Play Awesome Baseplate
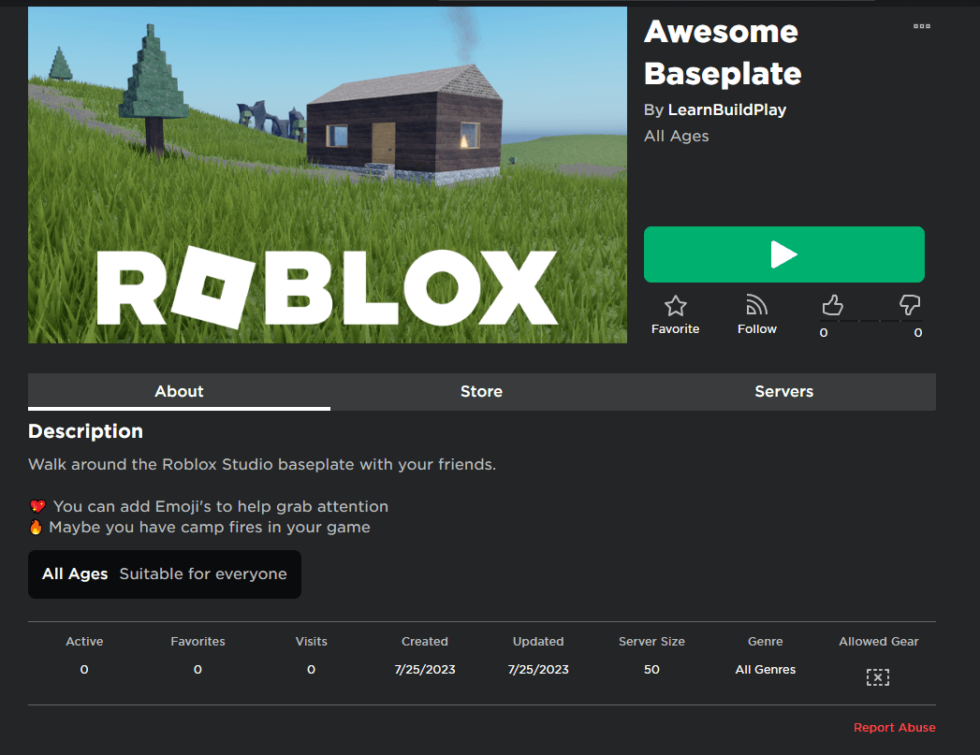This screenshot has height=755, width=980. click(784, 254)
